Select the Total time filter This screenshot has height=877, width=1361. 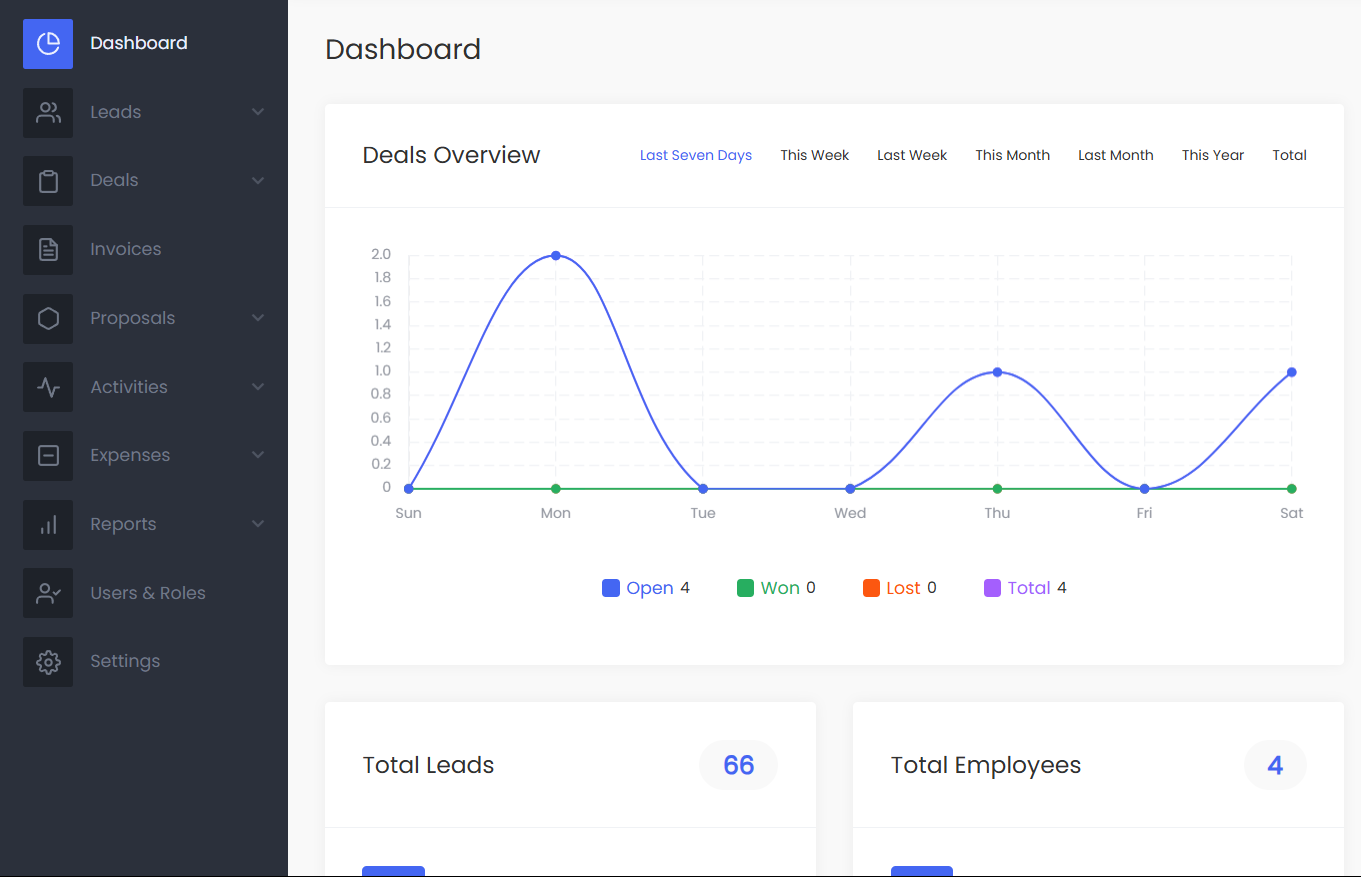[x=1290, y=155]
